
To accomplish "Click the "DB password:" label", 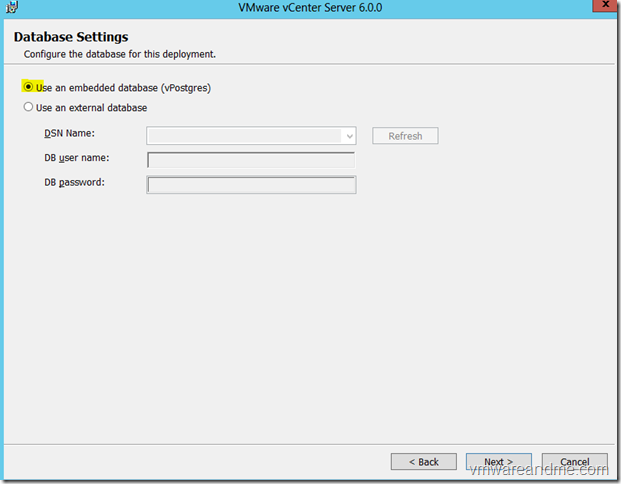I will pyautogui.click(x=74, y=182).
